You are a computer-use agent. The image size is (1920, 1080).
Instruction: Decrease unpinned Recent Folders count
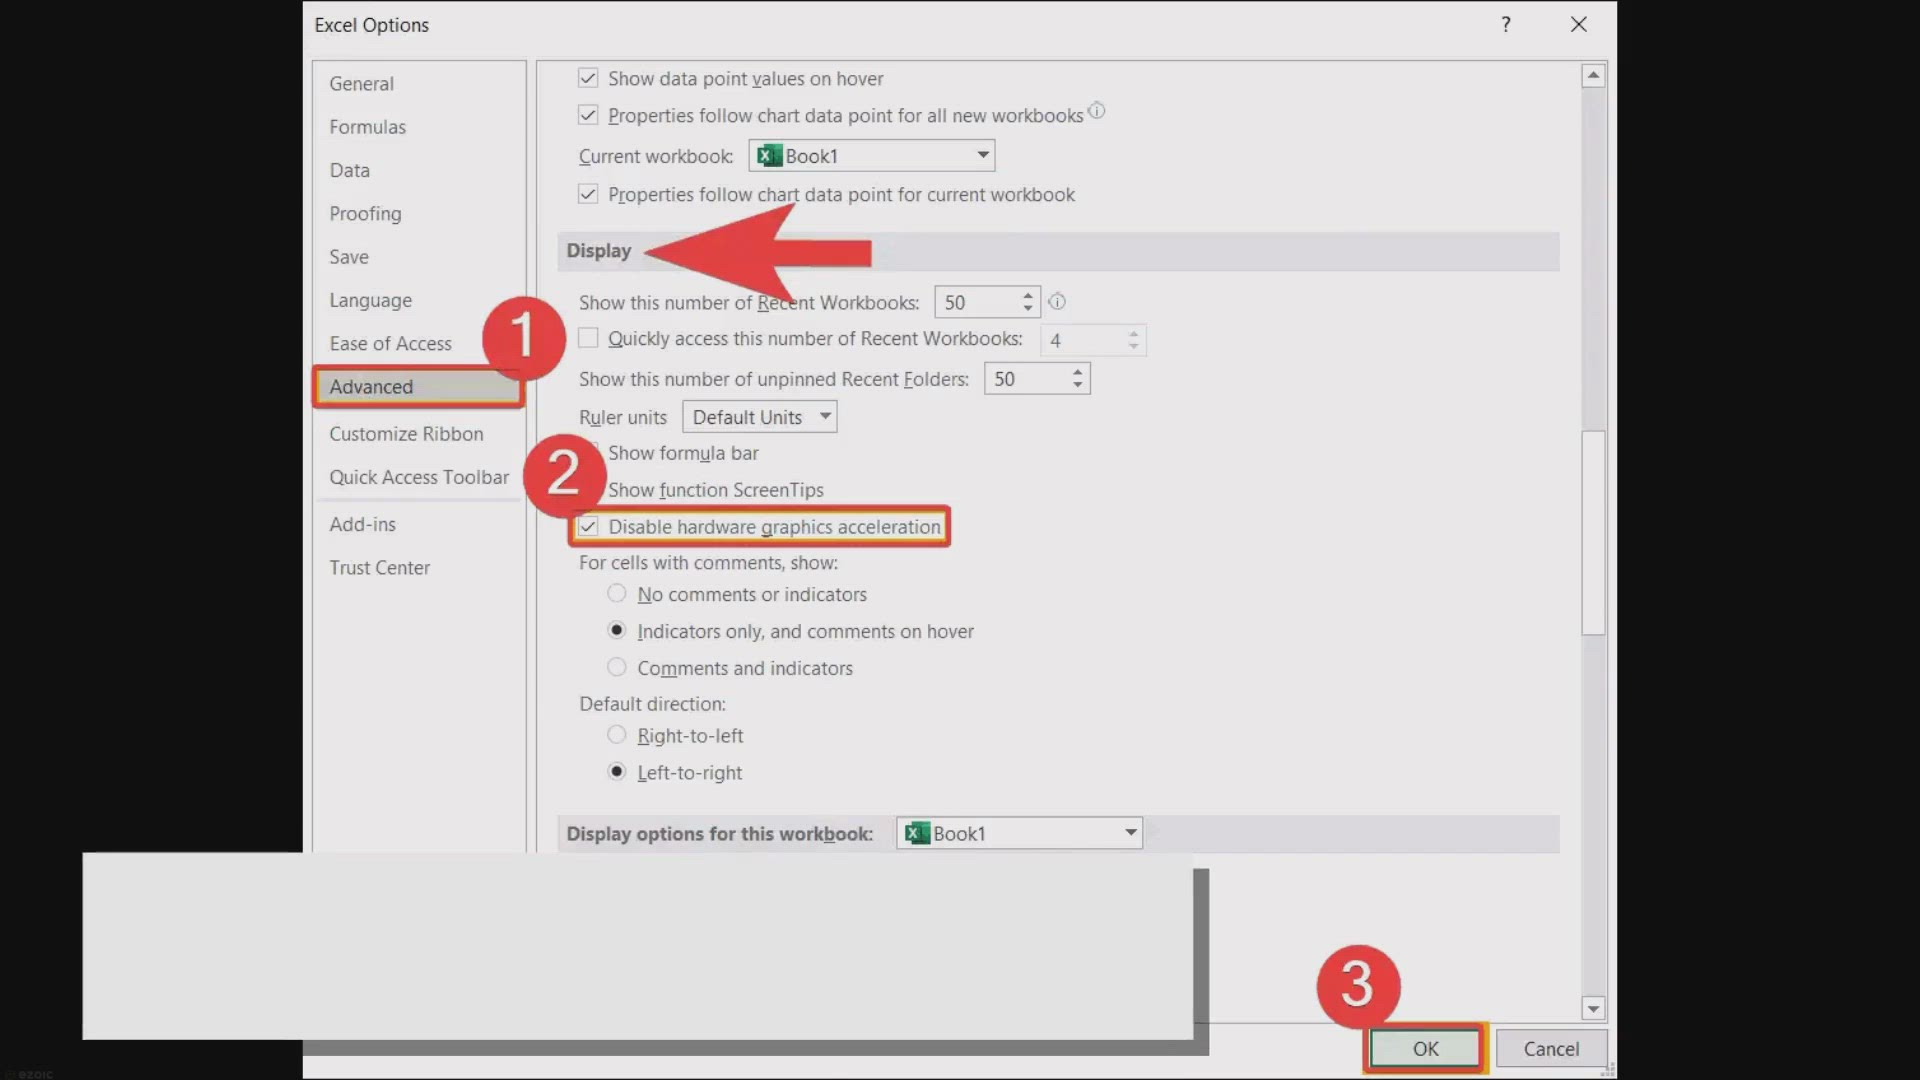coord(1077,385)
